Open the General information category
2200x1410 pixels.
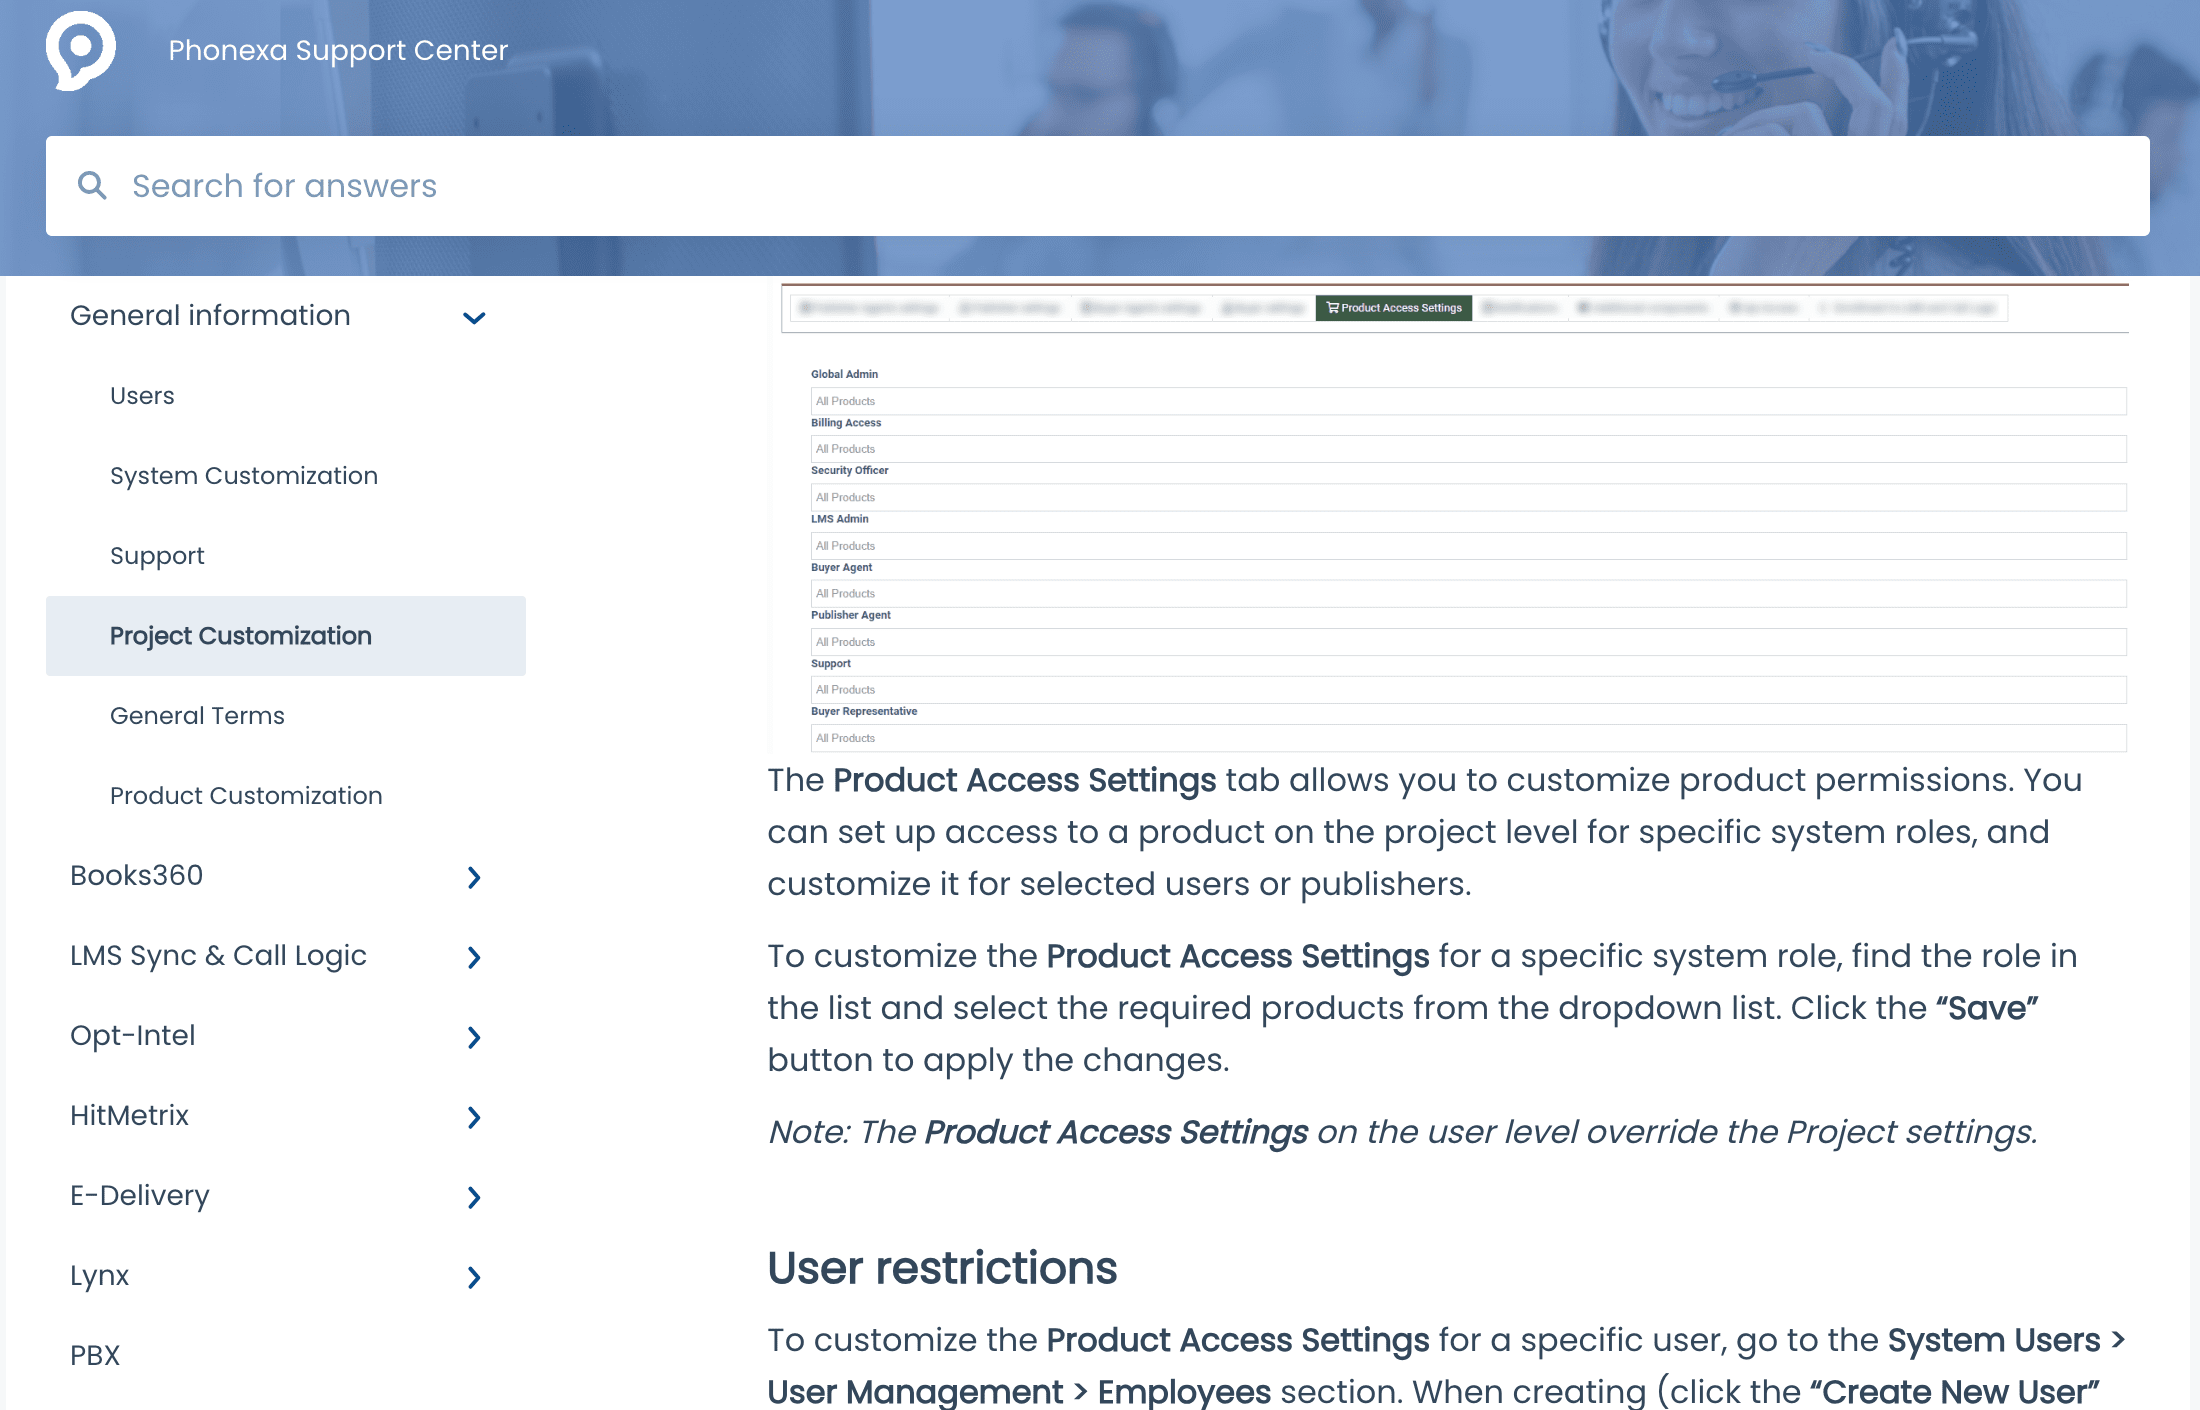tap(210, 316)
